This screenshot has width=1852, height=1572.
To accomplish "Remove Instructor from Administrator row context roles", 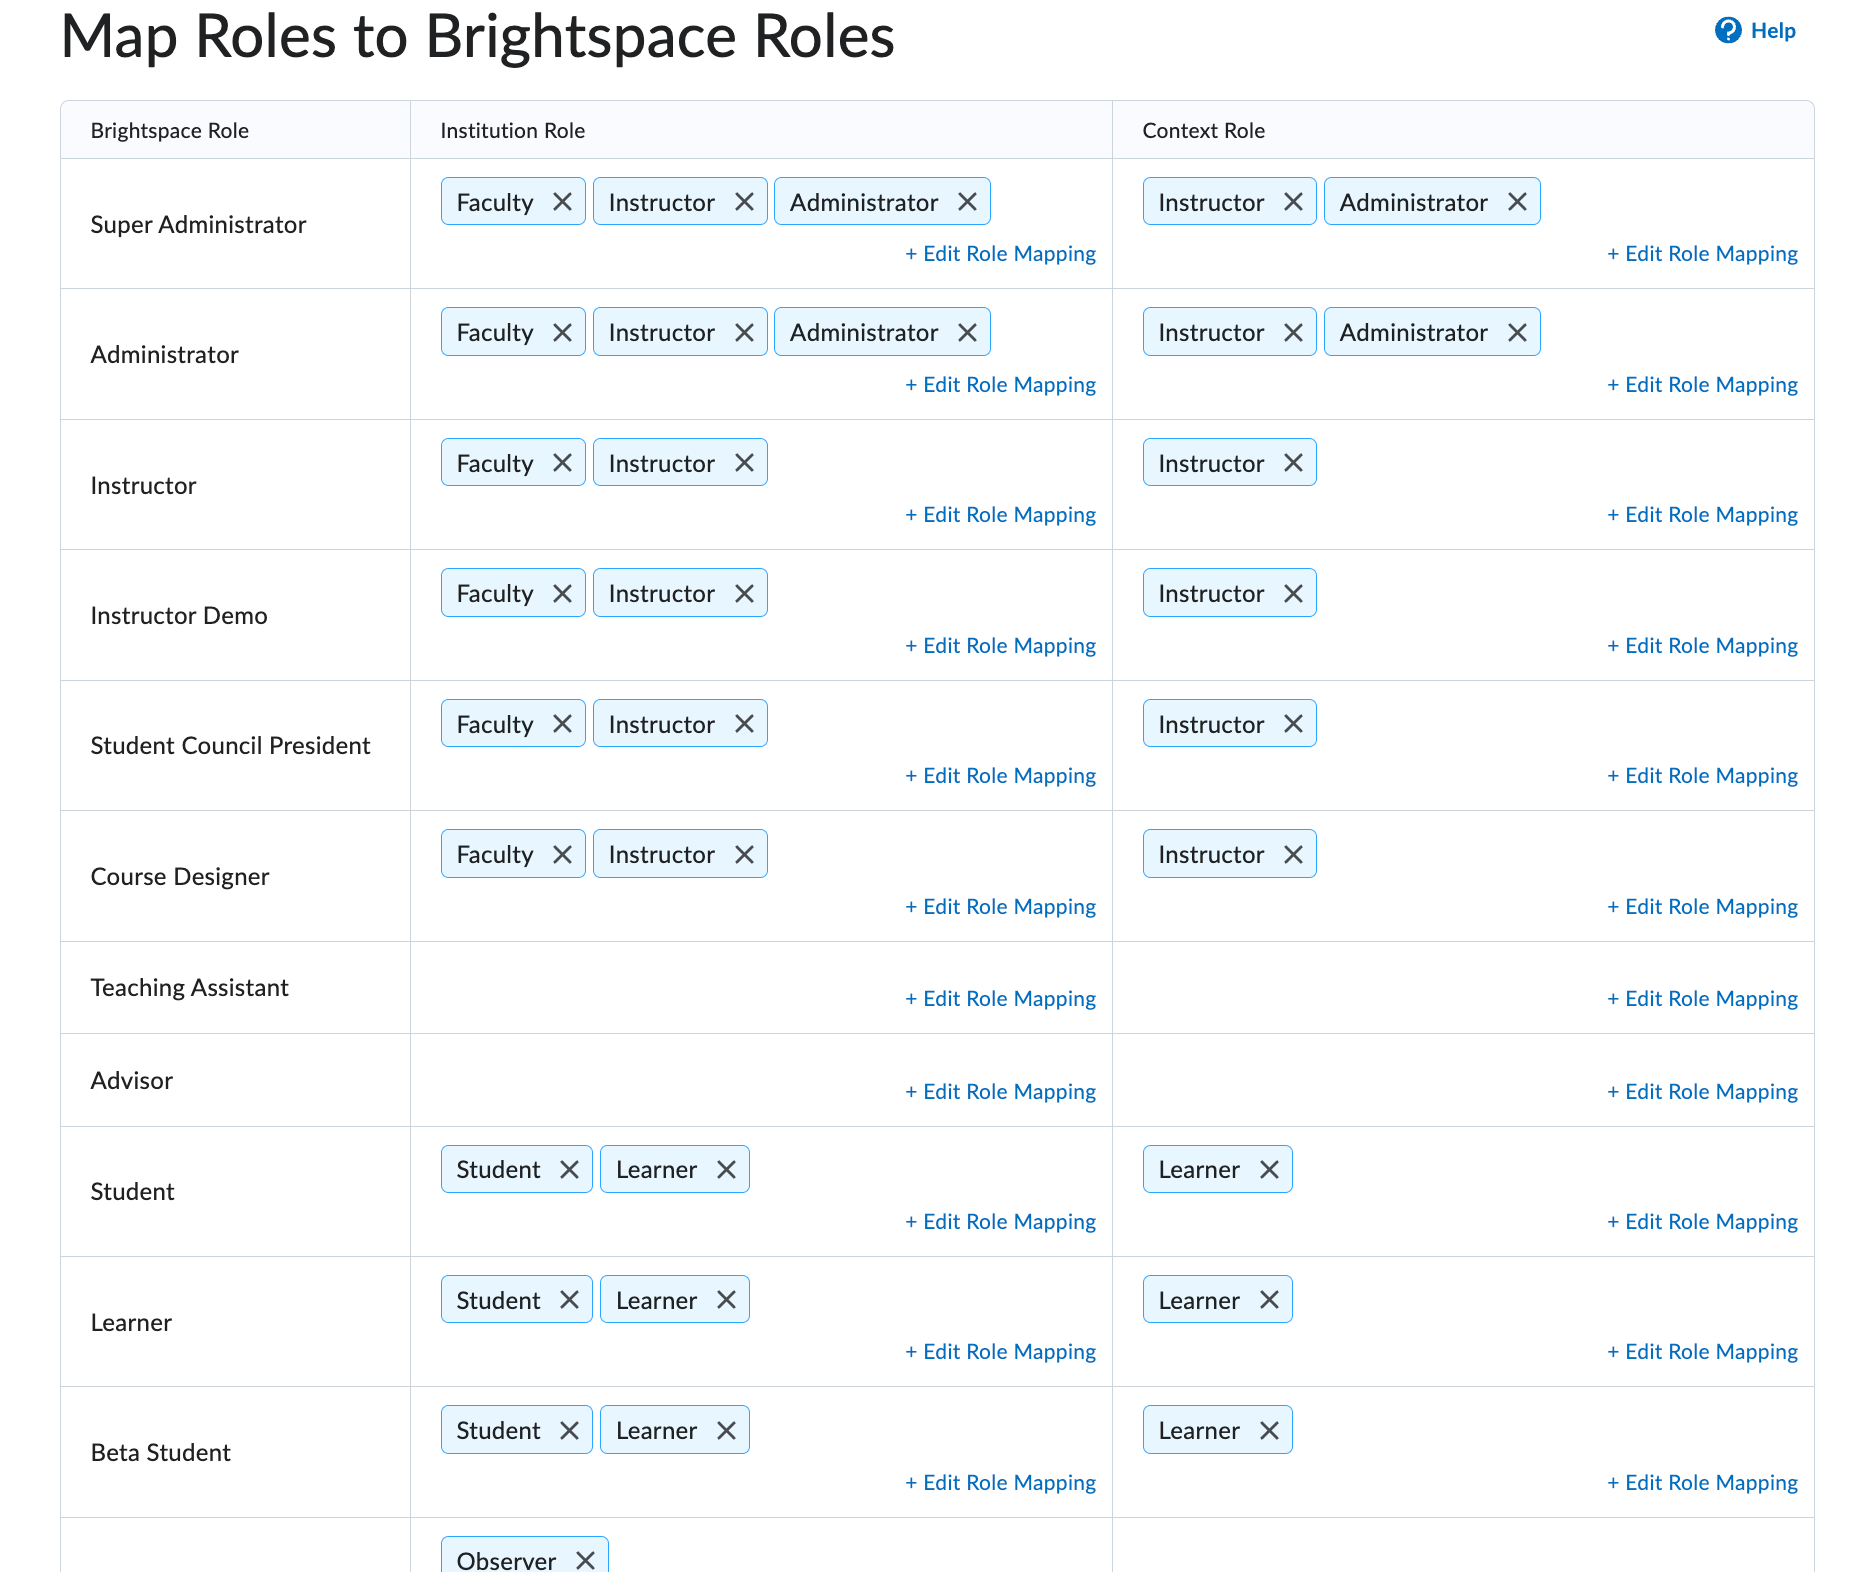I will coord(1293,332).
